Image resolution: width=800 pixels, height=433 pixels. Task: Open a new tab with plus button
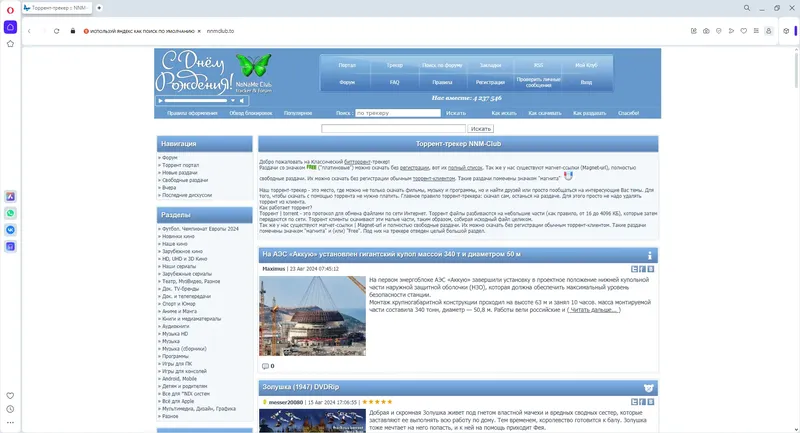coord(99,8)
